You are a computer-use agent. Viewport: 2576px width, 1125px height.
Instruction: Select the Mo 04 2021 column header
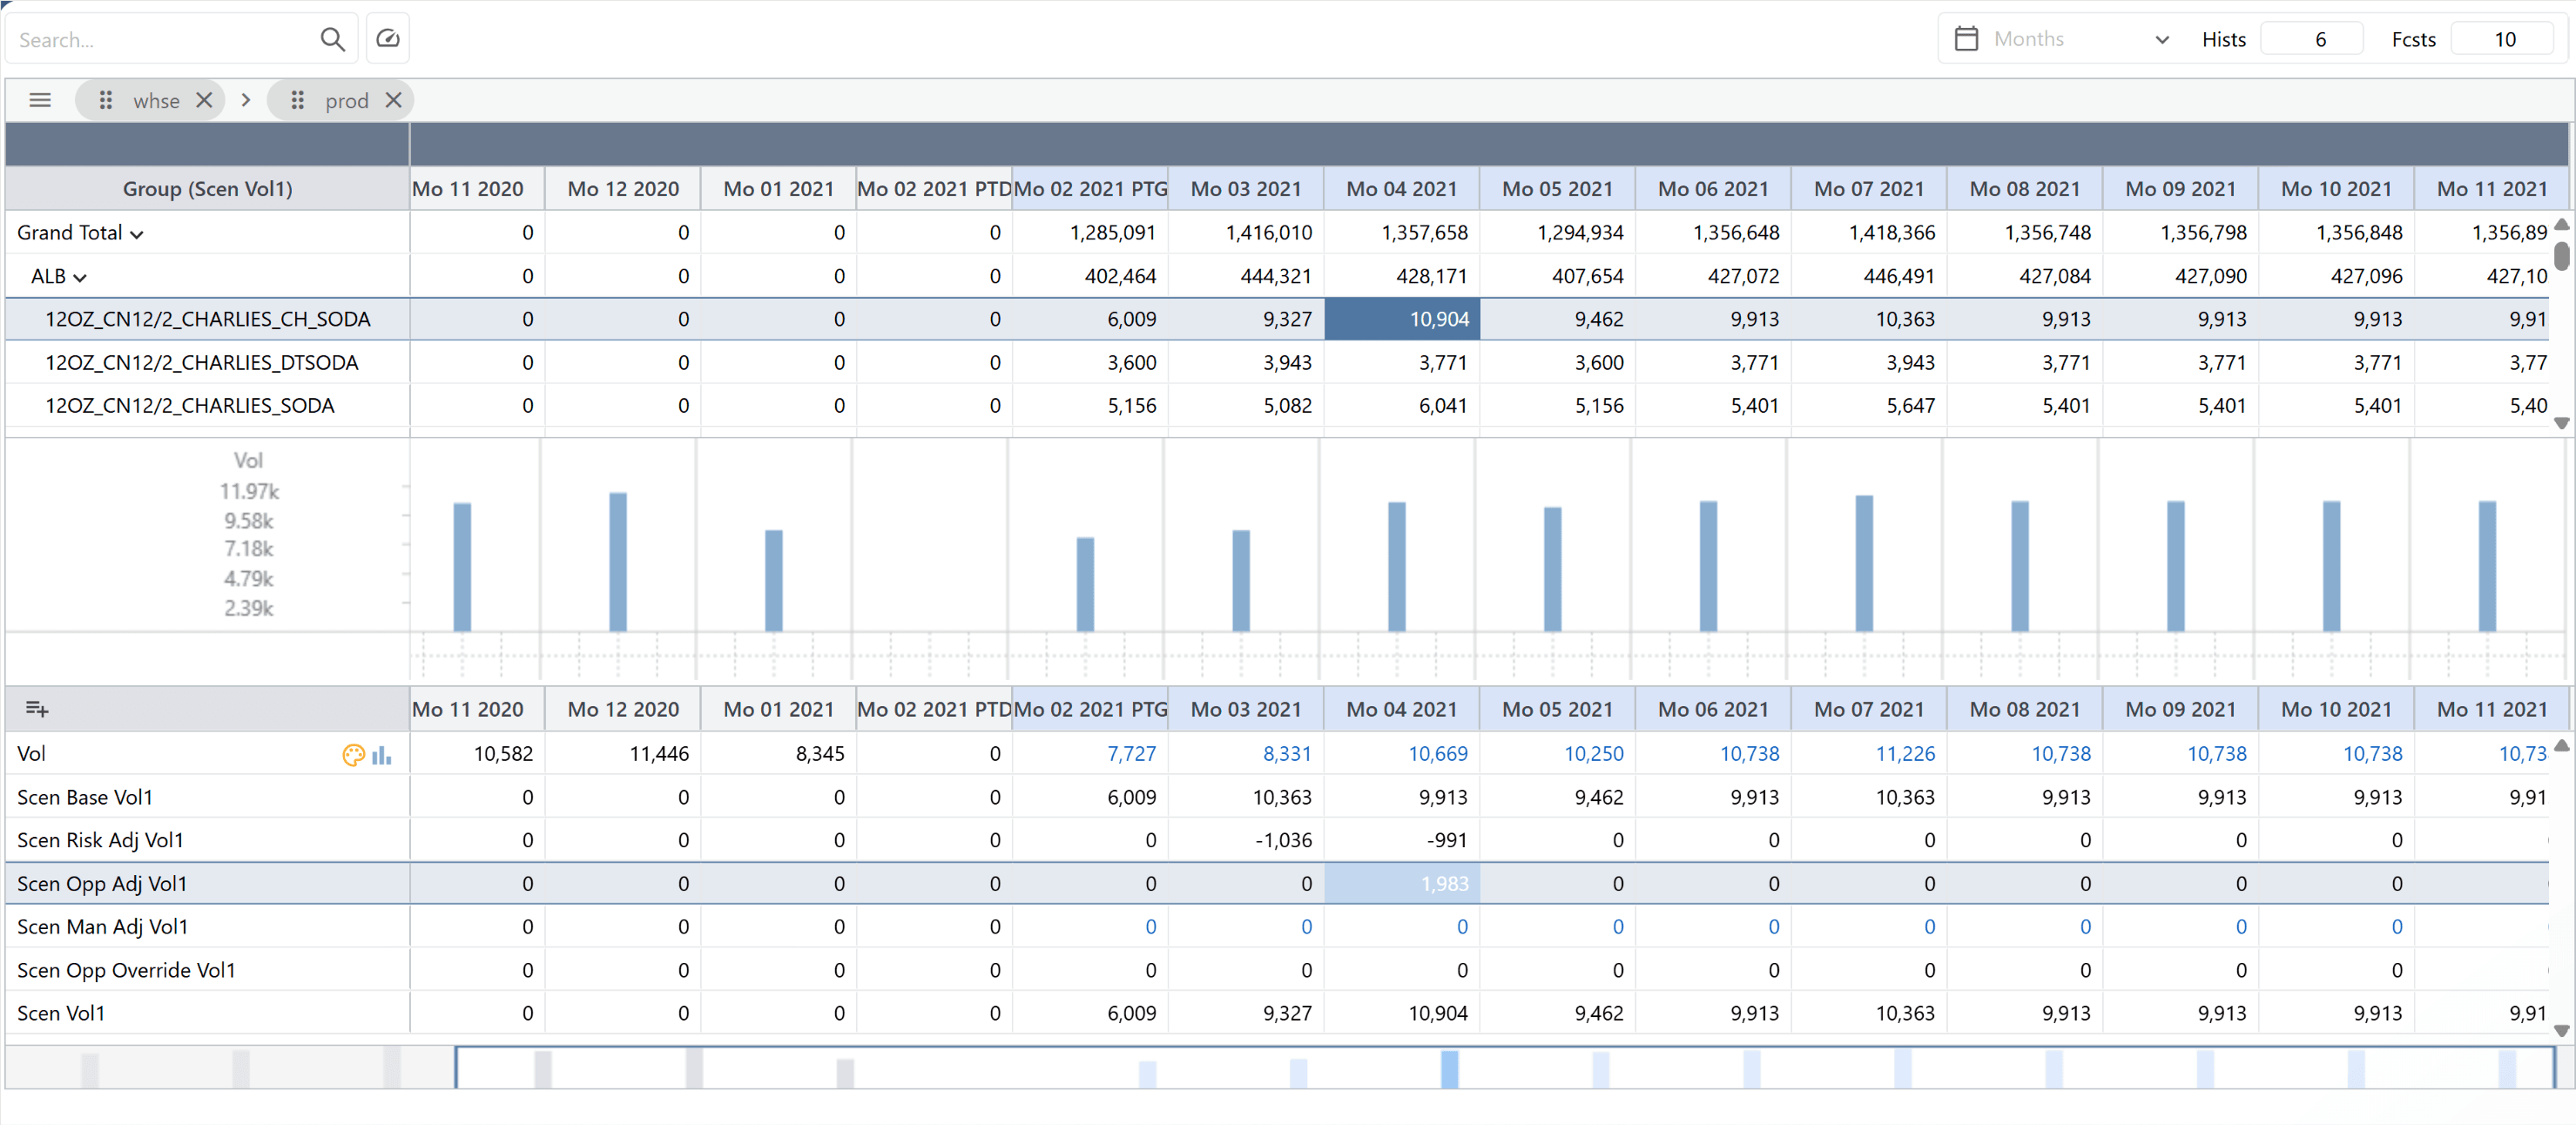point(1401,188)
